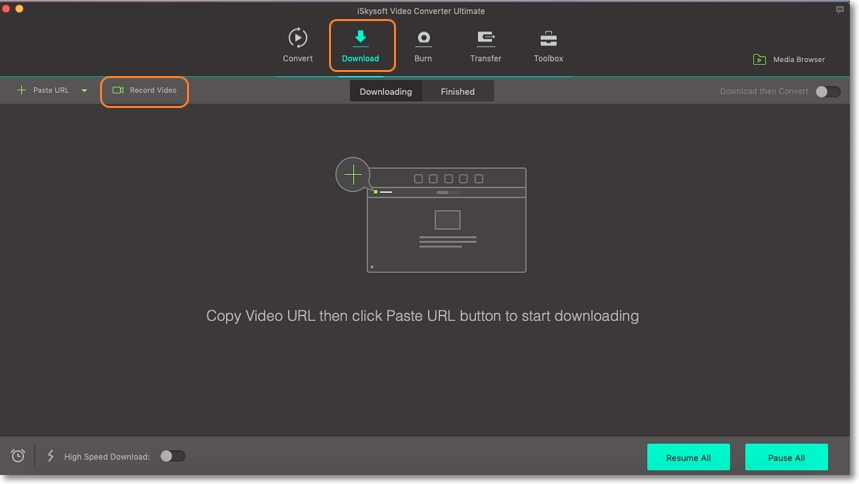The image size is (859, 484).
Task: Click the lightning bolt speed icon
Action: coord(50,456)
